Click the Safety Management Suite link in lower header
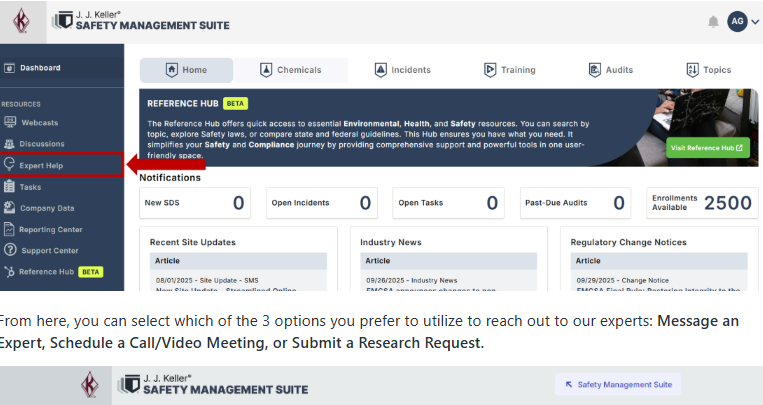 [618, 385]
